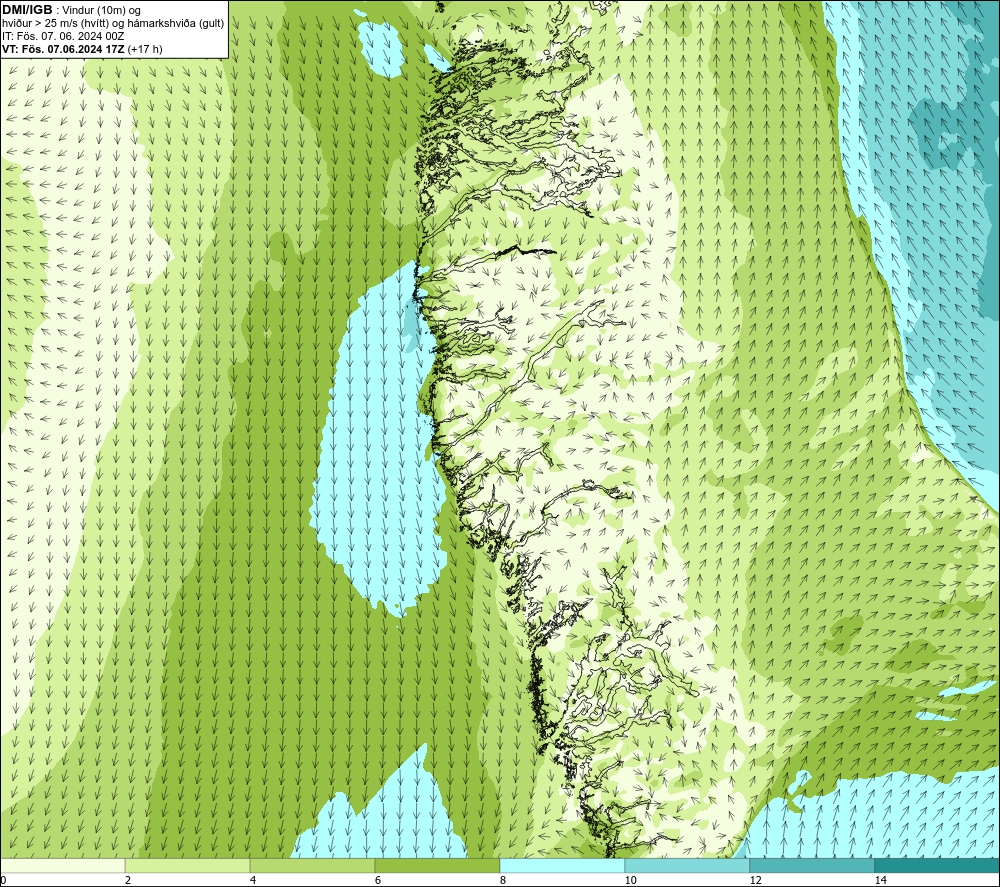
Task: Click the turquoise 10–12 legend segment
Action: click(x=688, y=866)
